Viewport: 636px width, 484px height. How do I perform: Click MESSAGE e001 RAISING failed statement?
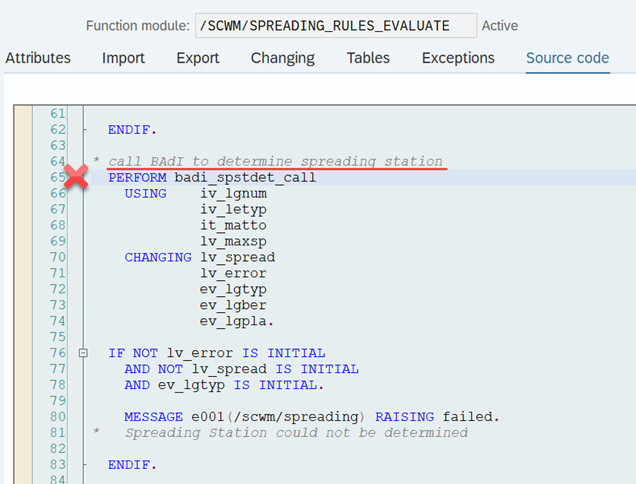[x=312, y=417]
